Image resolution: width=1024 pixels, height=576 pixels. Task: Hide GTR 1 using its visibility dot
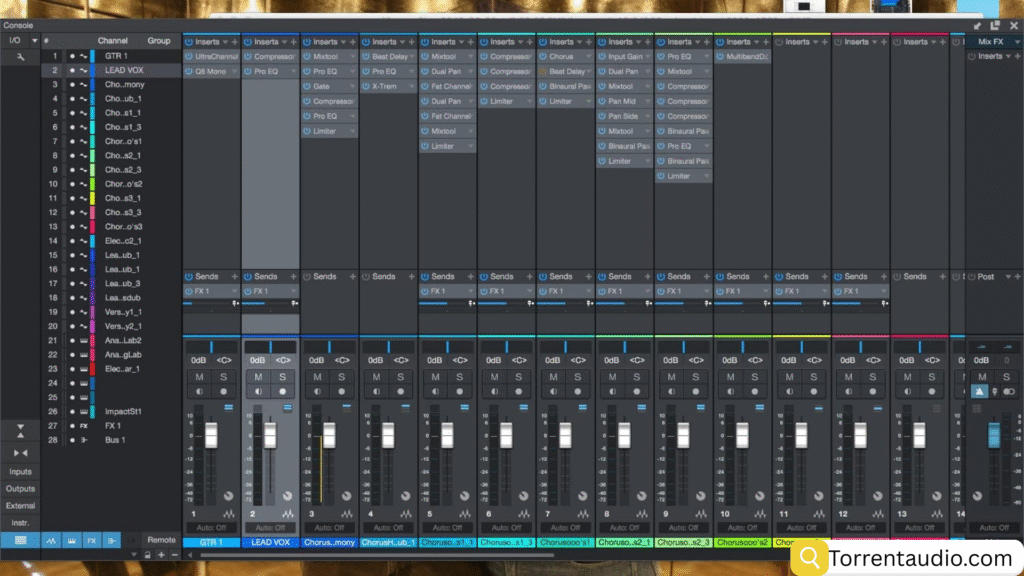pyautogui.click(x=71, y=57)
